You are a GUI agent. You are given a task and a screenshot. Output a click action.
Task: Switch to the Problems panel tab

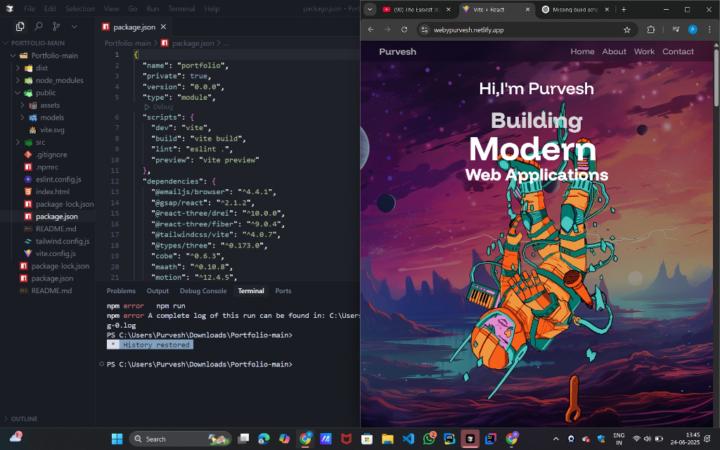coord(121,291)
